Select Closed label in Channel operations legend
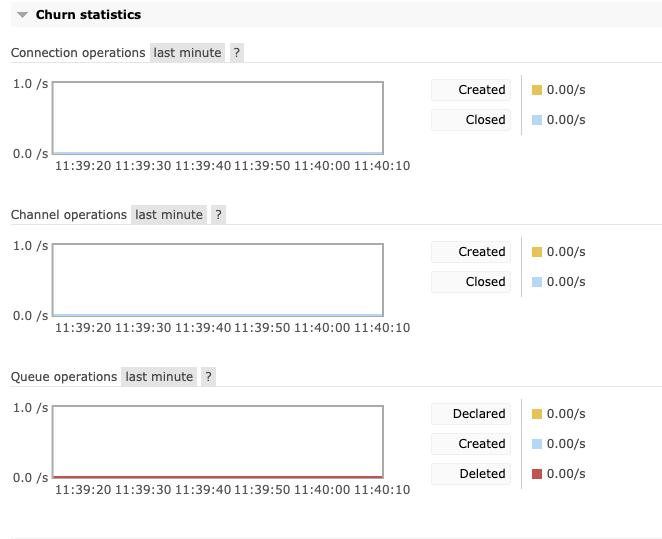Viewport: 662px width, 539px height. [x=471, y=282]
